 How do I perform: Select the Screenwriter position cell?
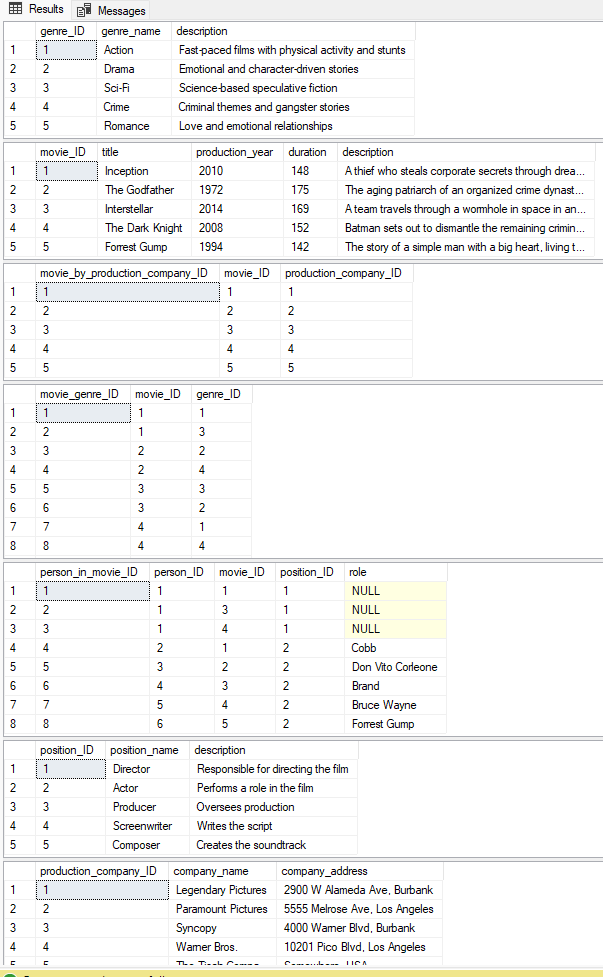pos(142,826)
